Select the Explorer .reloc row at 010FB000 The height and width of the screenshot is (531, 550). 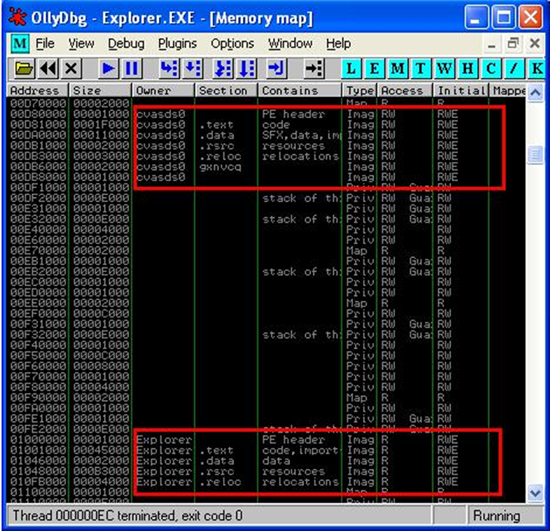coord(266,482)
